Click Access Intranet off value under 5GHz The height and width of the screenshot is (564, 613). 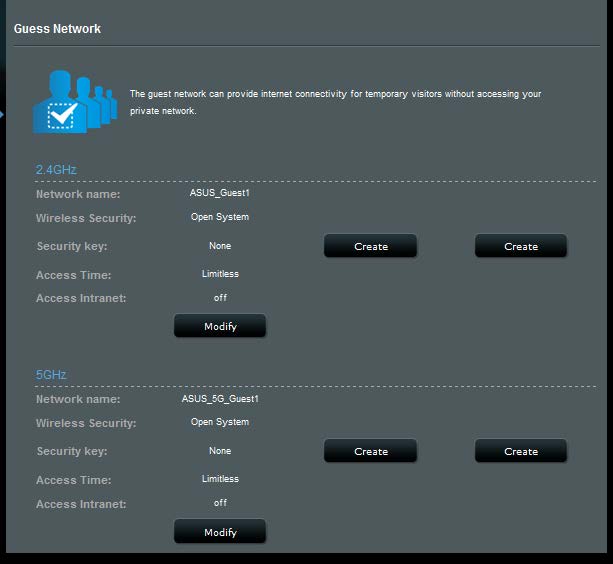click(x=220, y=503)
